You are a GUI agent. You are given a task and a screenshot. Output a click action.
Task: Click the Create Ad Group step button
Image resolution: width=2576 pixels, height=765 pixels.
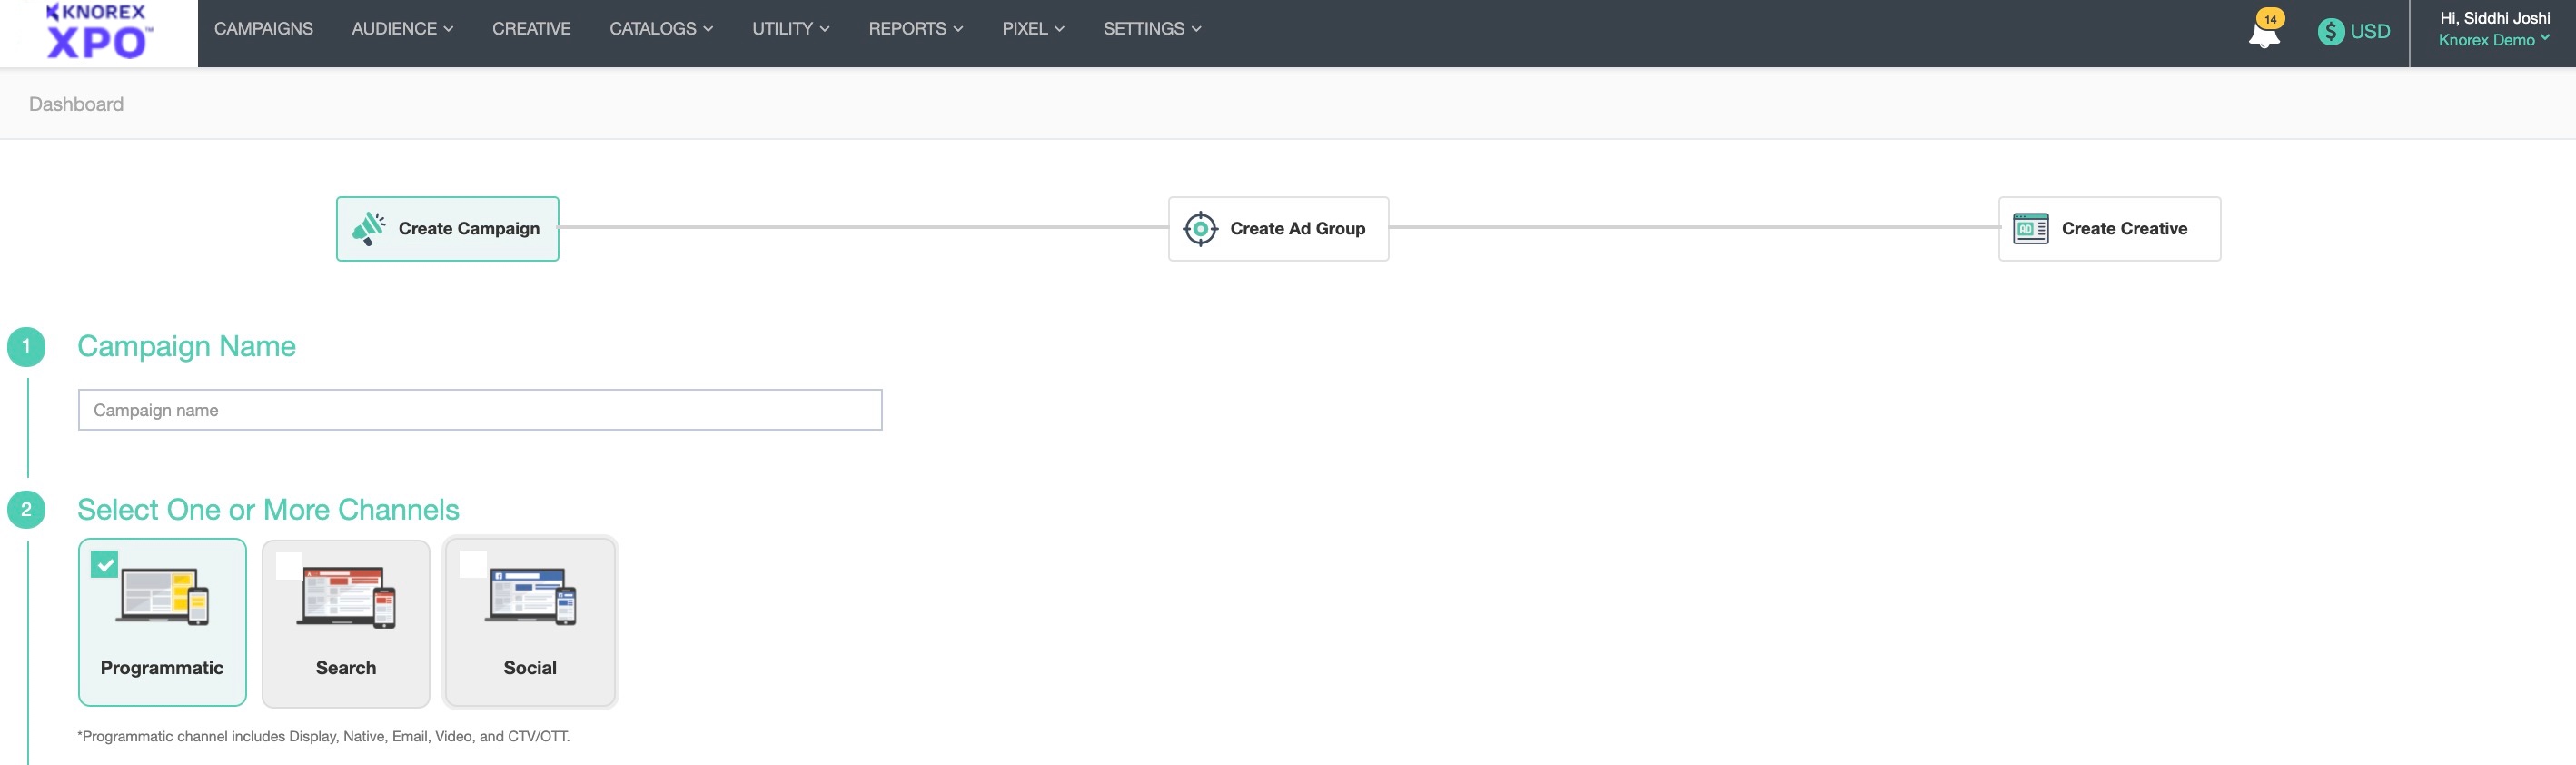(x=1278, y=229)
